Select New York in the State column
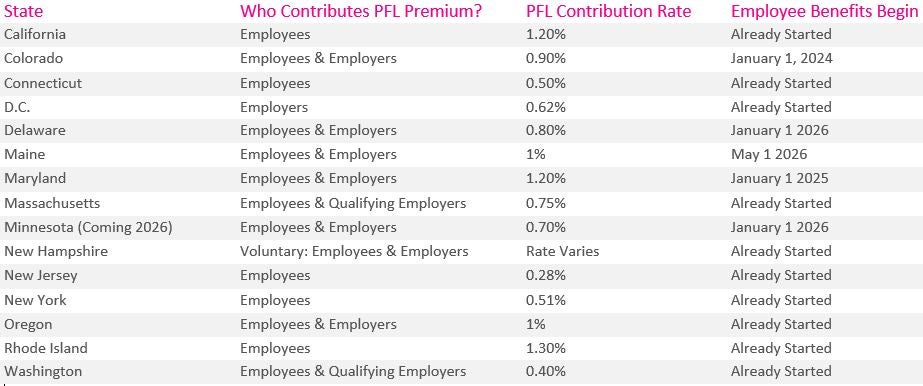Screen dimensions: 923x386 35,300
